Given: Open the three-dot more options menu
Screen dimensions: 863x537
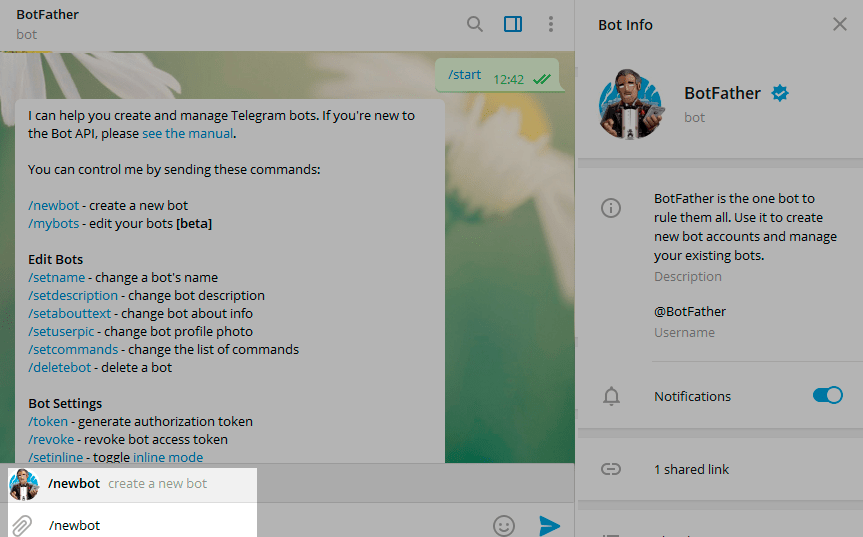Looking at the screenshot, I should point(550,24).
